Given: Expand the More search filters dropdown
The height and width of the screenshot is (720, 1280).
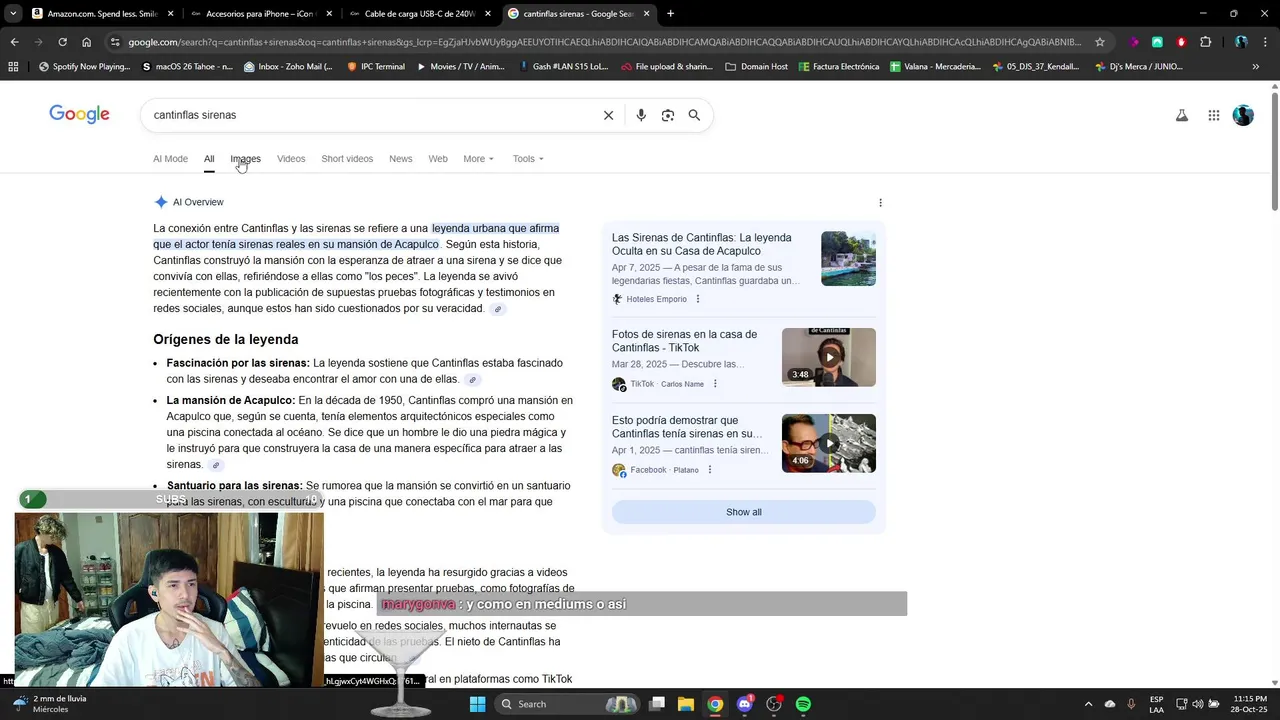Looking at the screenshot, I should 478,159.
